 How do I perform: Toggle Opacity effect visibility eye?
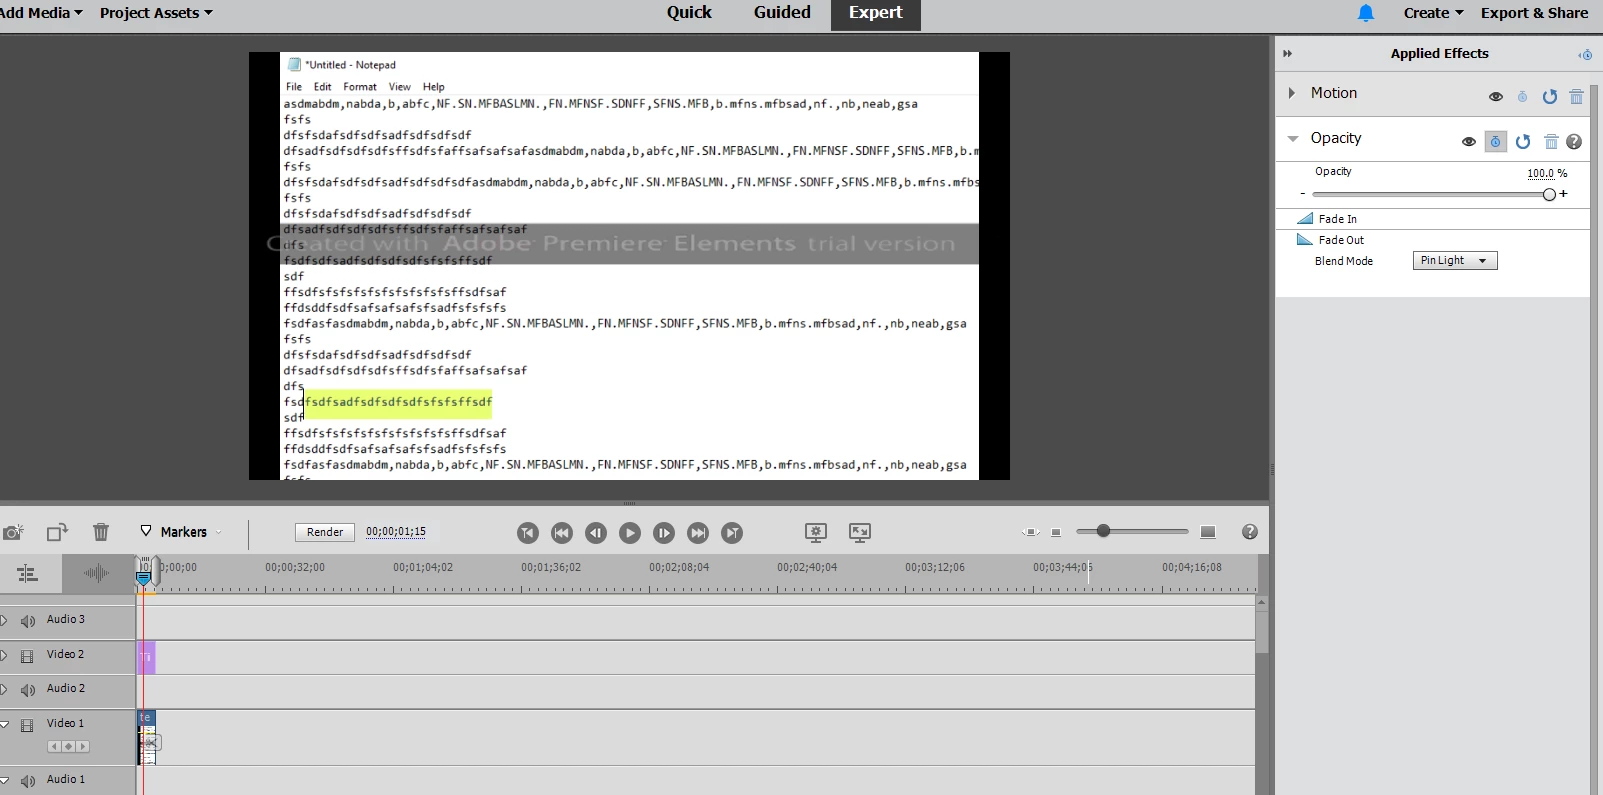(x=1469, y=142)
